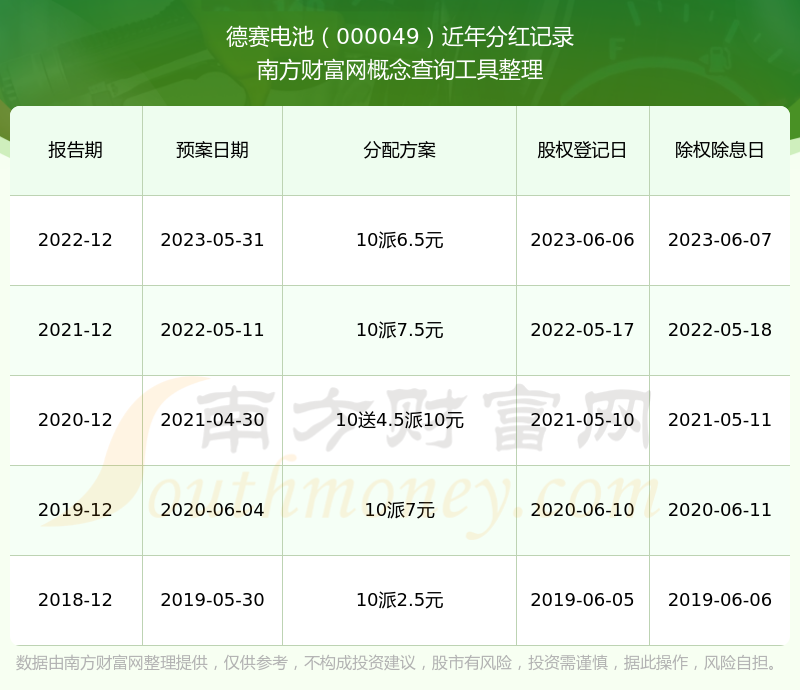Screen dimensions: 800x690
Task: Click report period cell 2021-12
Action: (76, 330)
